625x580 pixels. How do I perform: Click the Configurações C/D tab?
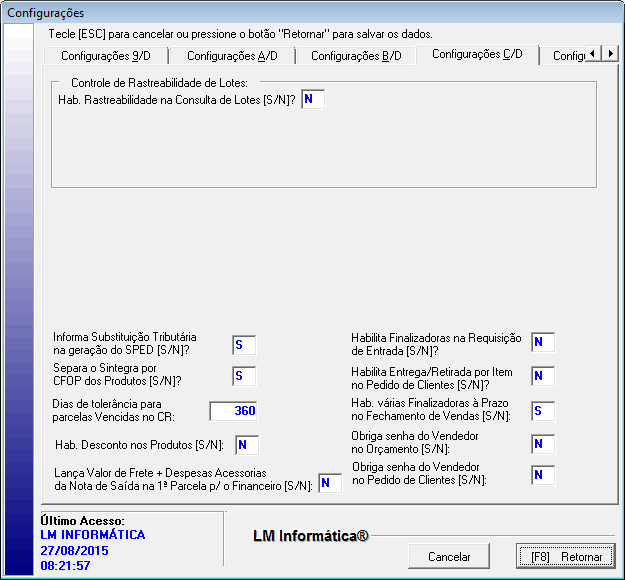477,54
